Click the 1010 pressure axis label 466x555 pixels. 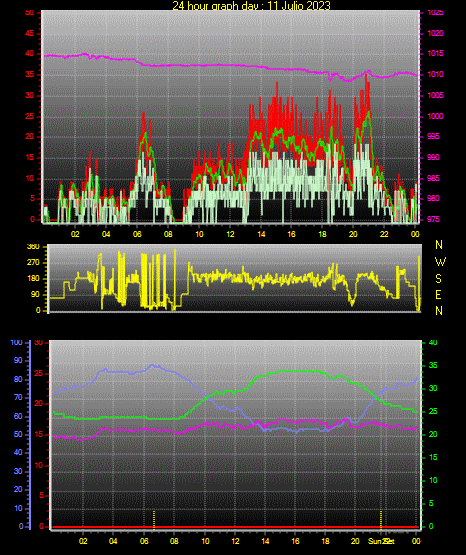(435, 75)
